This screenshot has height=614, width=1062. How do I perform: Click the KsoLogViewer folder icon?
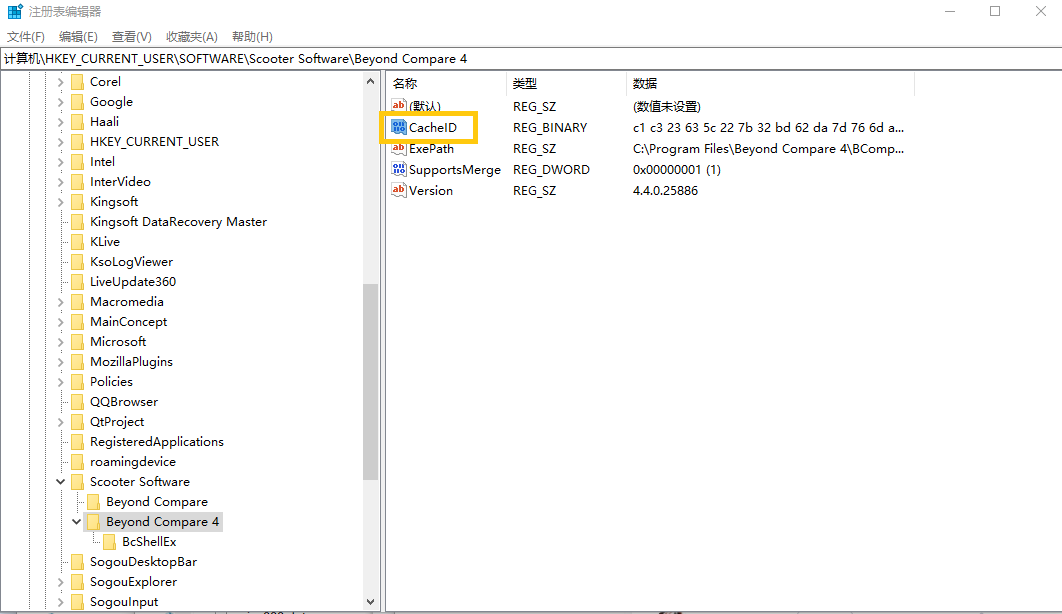click(x=78, y=261)
